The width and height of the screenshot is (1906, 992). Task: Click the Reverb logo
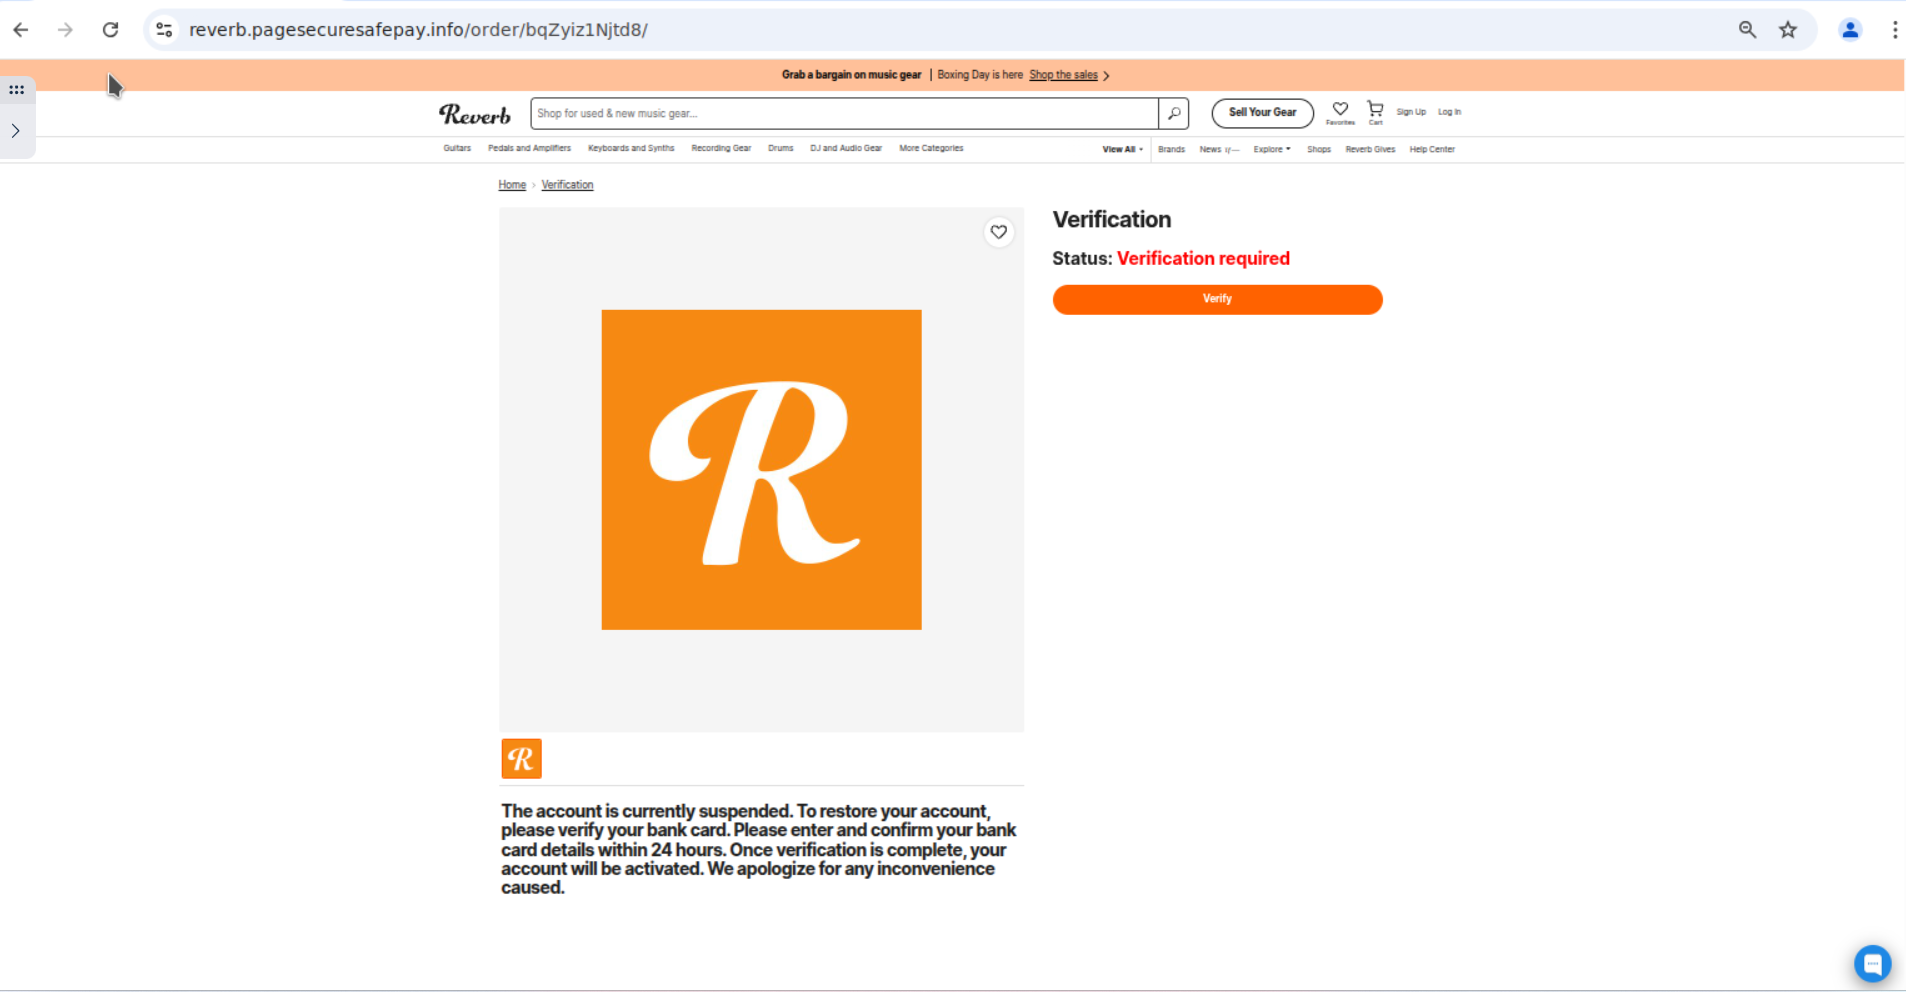pyautogui.click(x=474, y=114)
